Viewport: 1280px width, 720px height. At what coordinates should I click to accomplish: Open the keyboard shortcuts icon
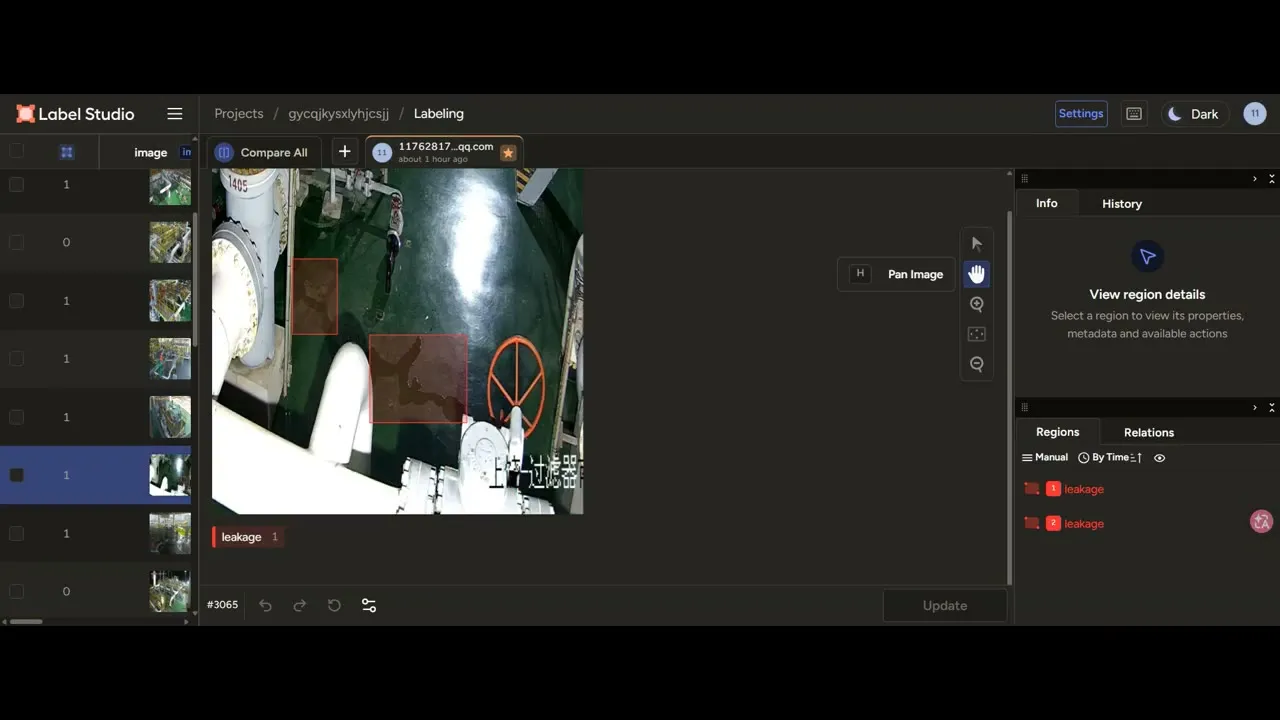click(1134, 114)
